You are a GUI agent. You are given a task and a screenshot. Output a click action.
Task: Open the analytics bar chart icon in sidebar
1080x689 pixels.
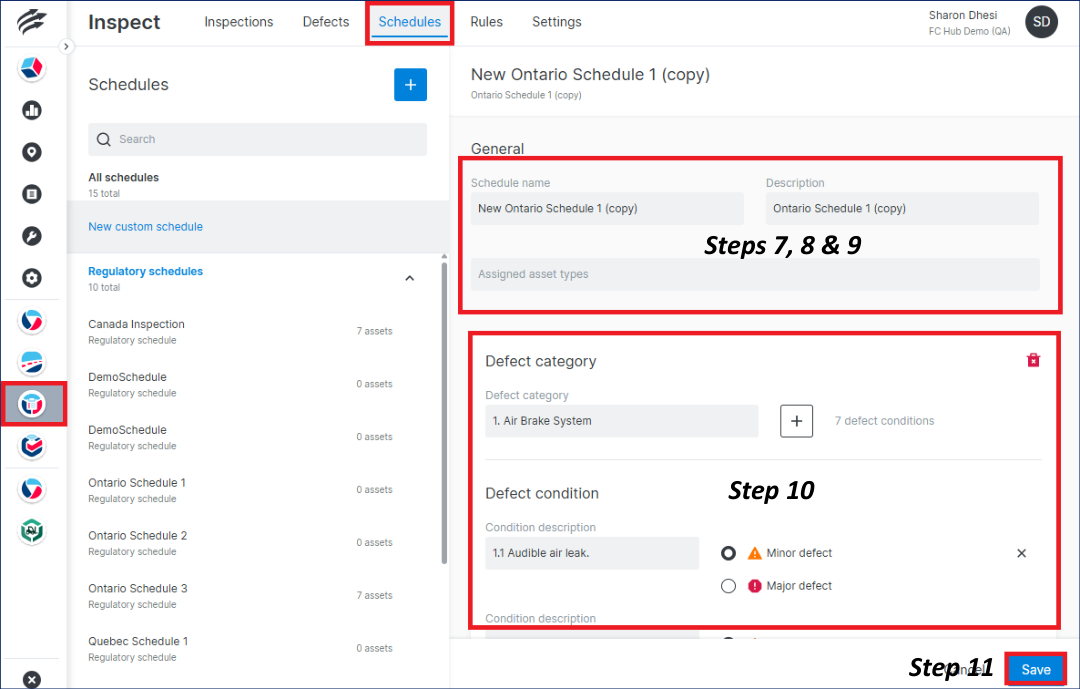32,110
